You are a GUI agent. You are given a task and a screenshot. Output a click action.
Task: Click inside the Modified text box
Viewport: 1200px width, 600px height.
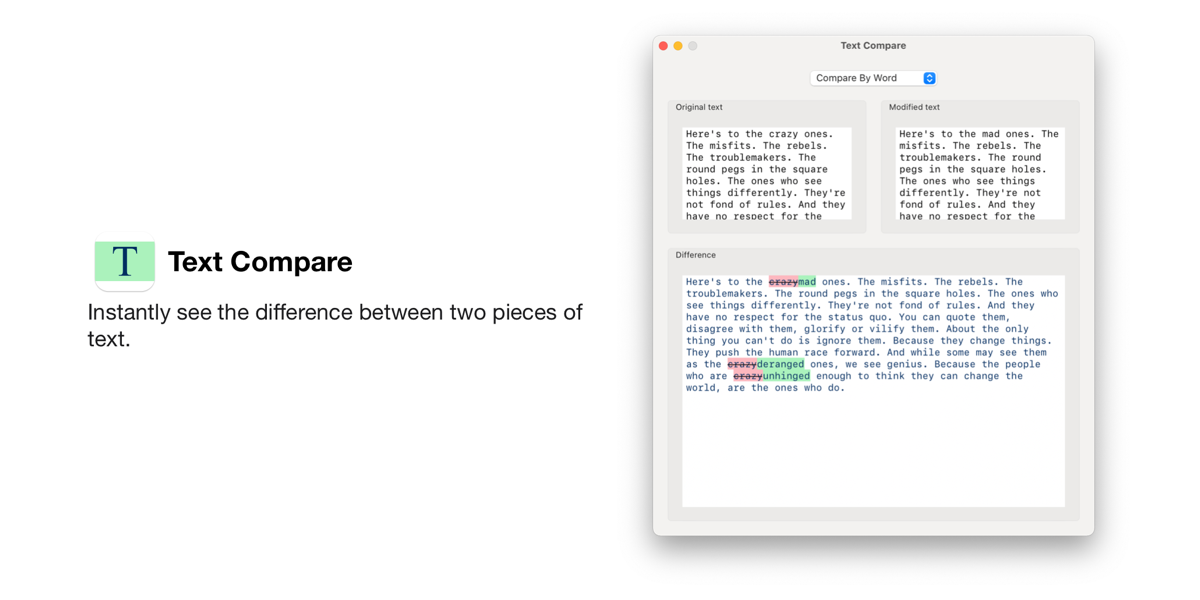(980, 174)
